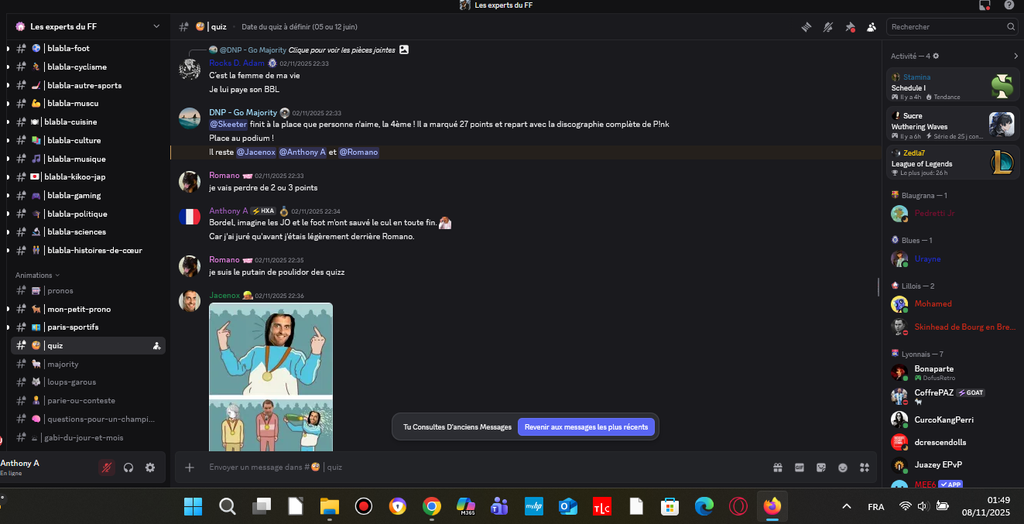Open Activité settings gear icon
The image size is (1024, 524).
[x=936, y=56]
